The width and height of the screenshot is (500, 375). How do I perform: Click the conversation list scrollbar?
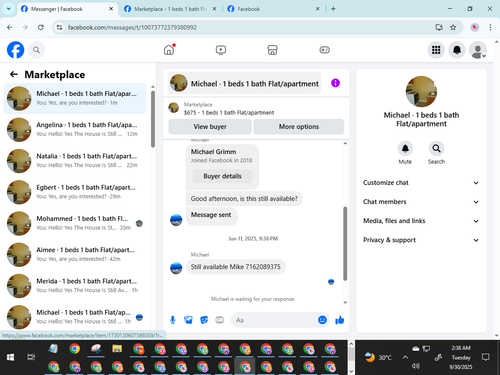point(153,119)
